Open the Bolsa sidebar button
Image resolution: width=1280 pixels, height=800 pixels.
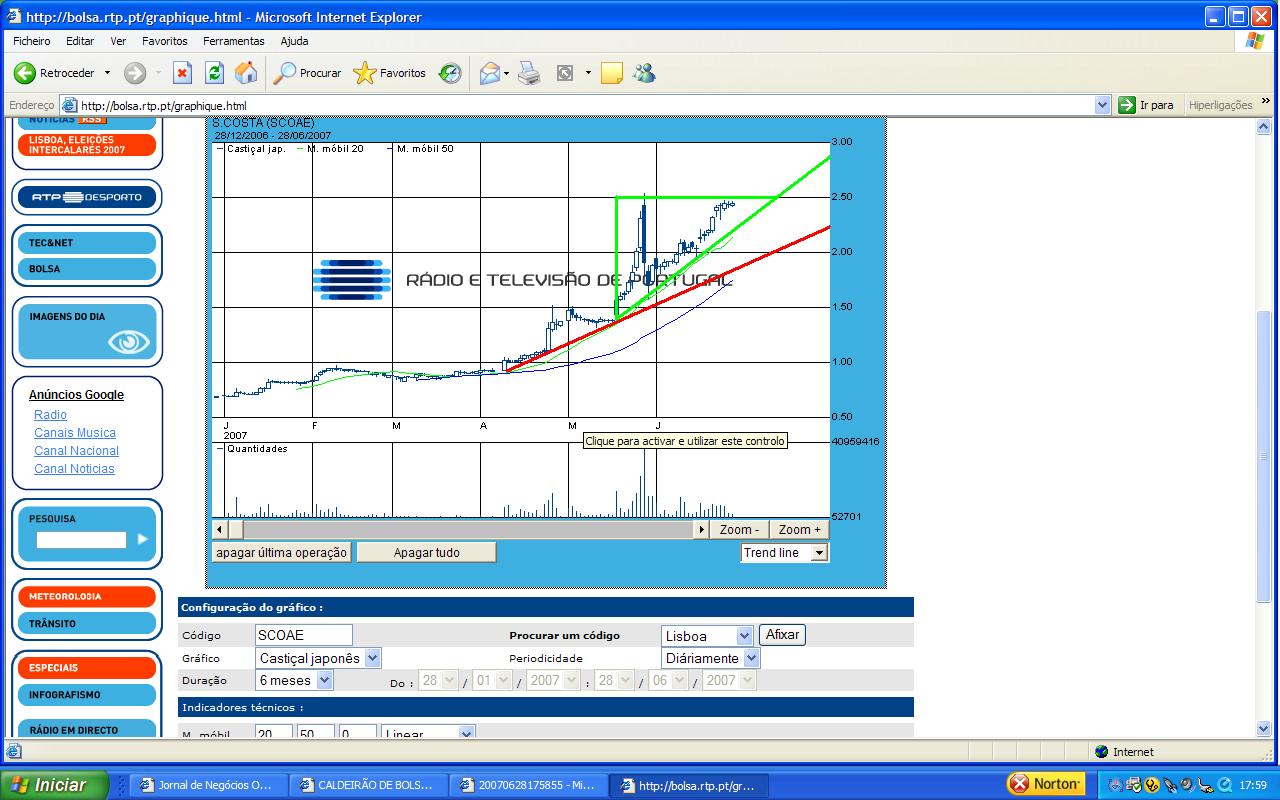click(x=87, y=269)
